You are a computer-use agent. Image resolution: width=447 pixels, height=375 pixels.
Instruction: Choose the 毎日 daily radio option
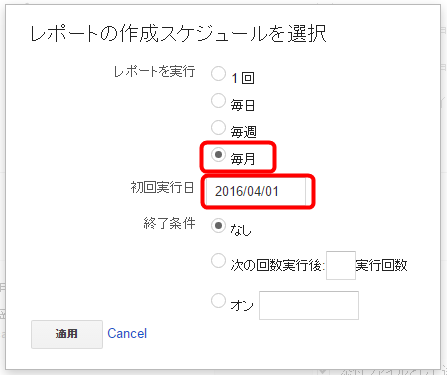pyautogui.click(x=218, y=101)
